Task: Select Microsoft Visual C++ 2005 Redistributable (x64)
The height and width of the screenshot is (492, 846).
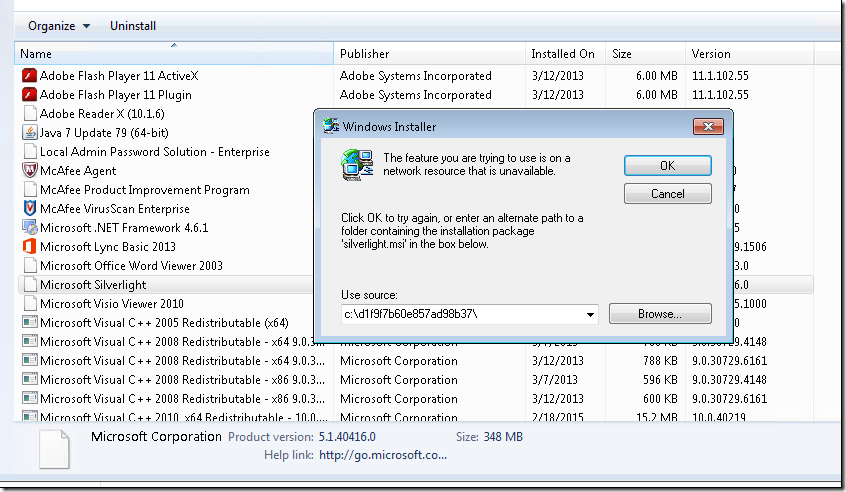Action: coord(164,323)
